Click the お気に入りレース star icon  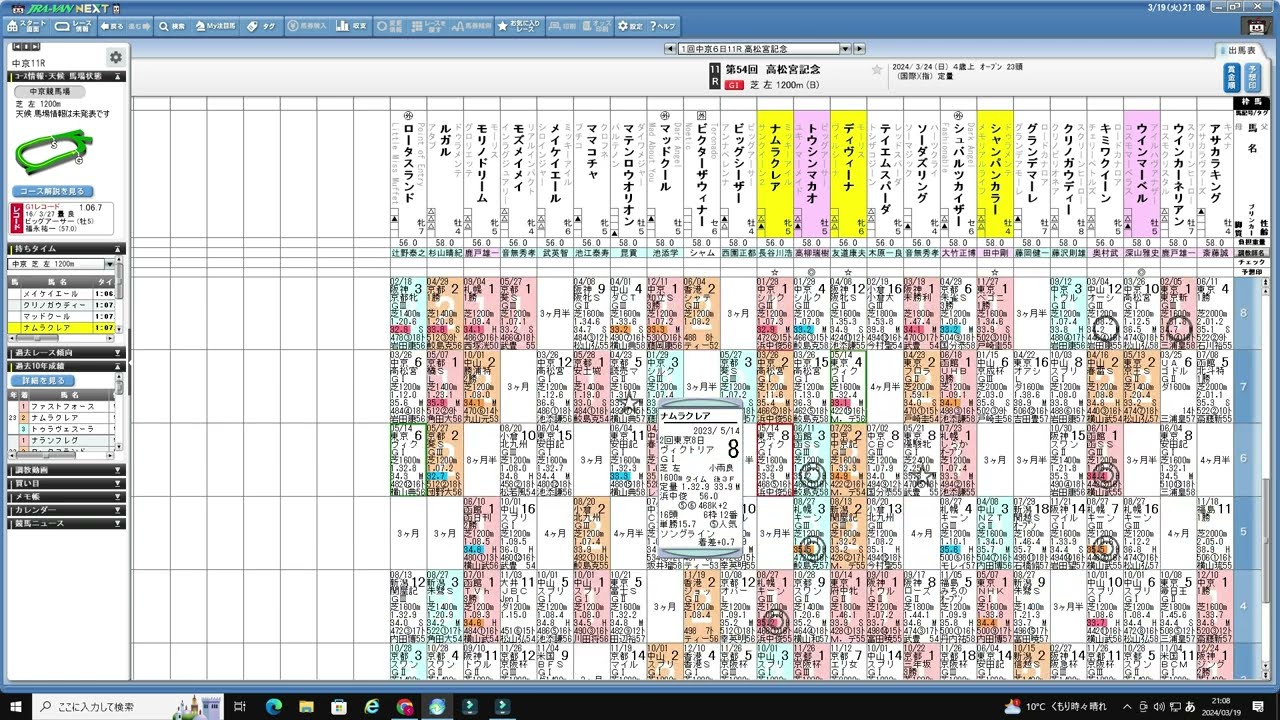(518, 25)
